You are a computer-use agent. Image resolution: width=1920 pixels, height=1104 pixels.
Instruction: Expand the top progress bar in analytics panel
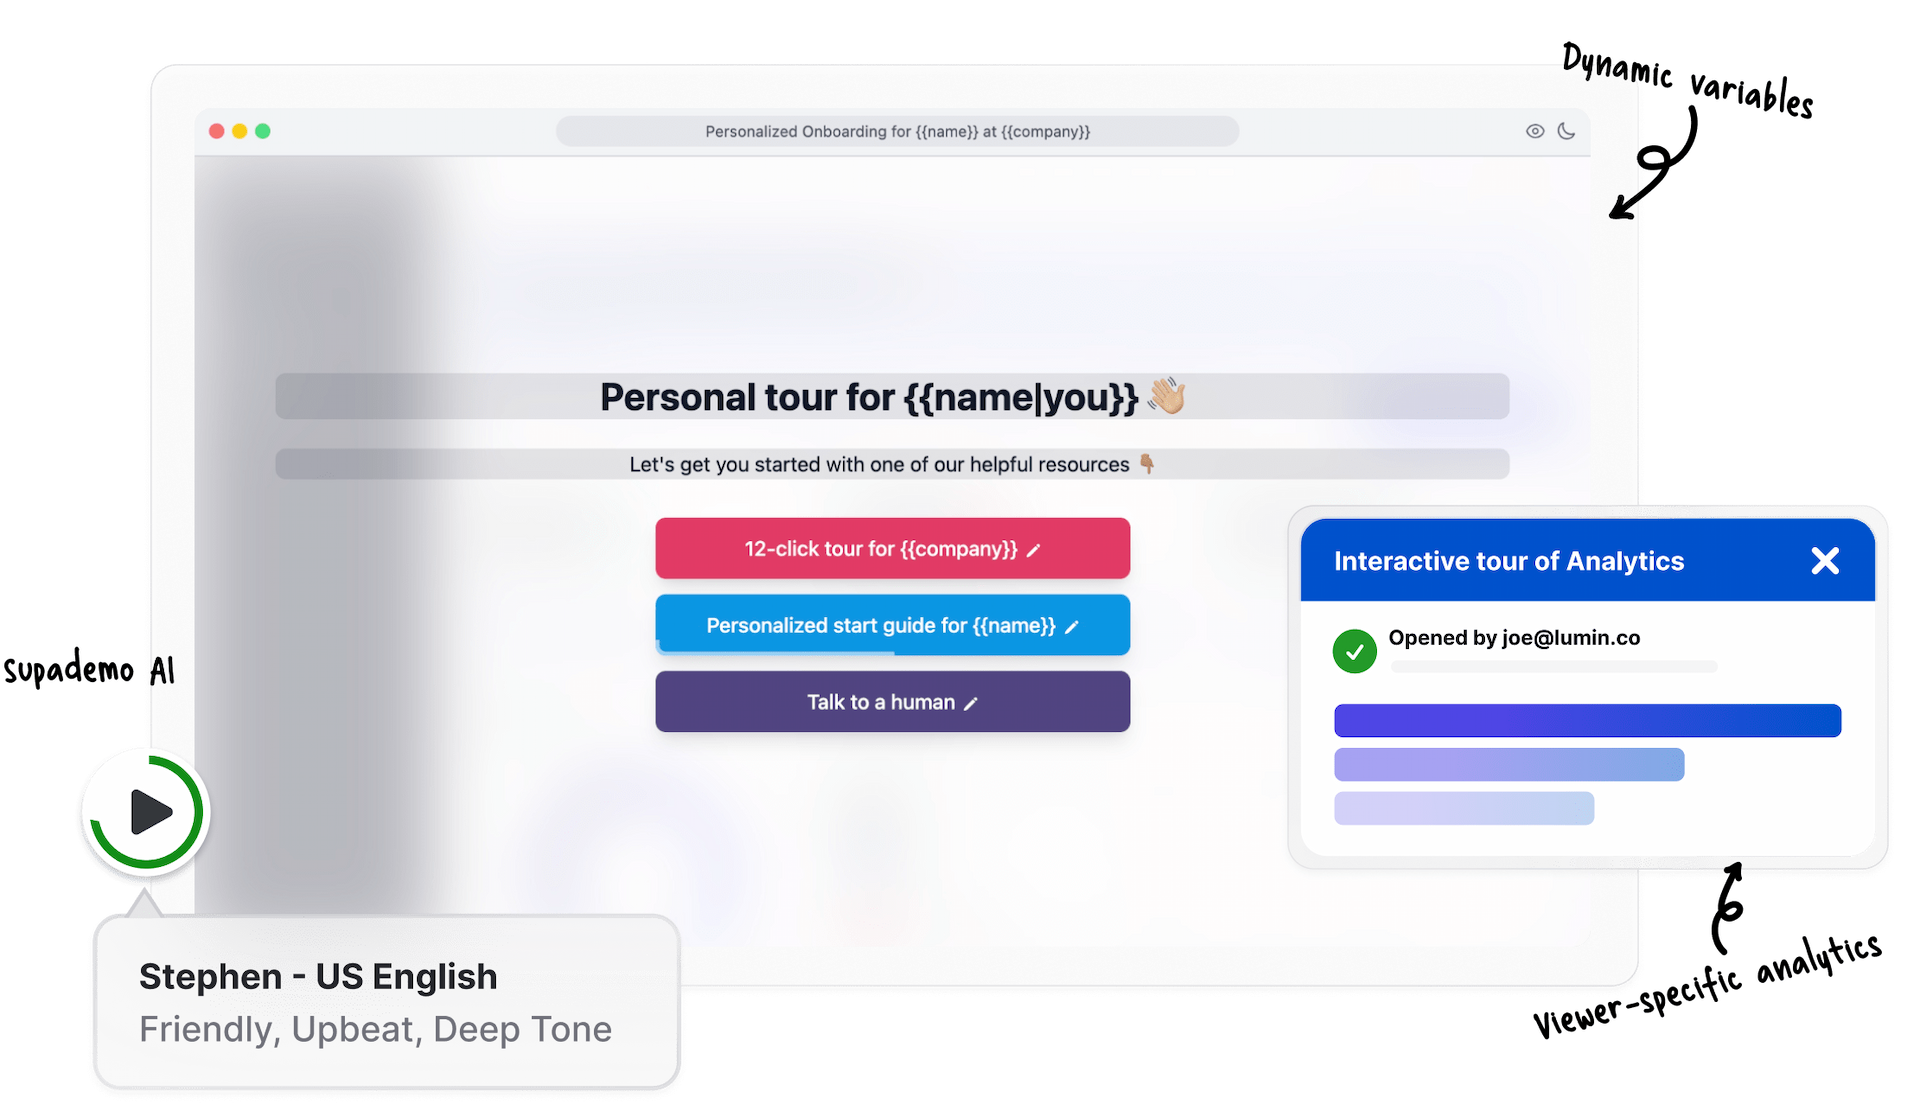1584,719
